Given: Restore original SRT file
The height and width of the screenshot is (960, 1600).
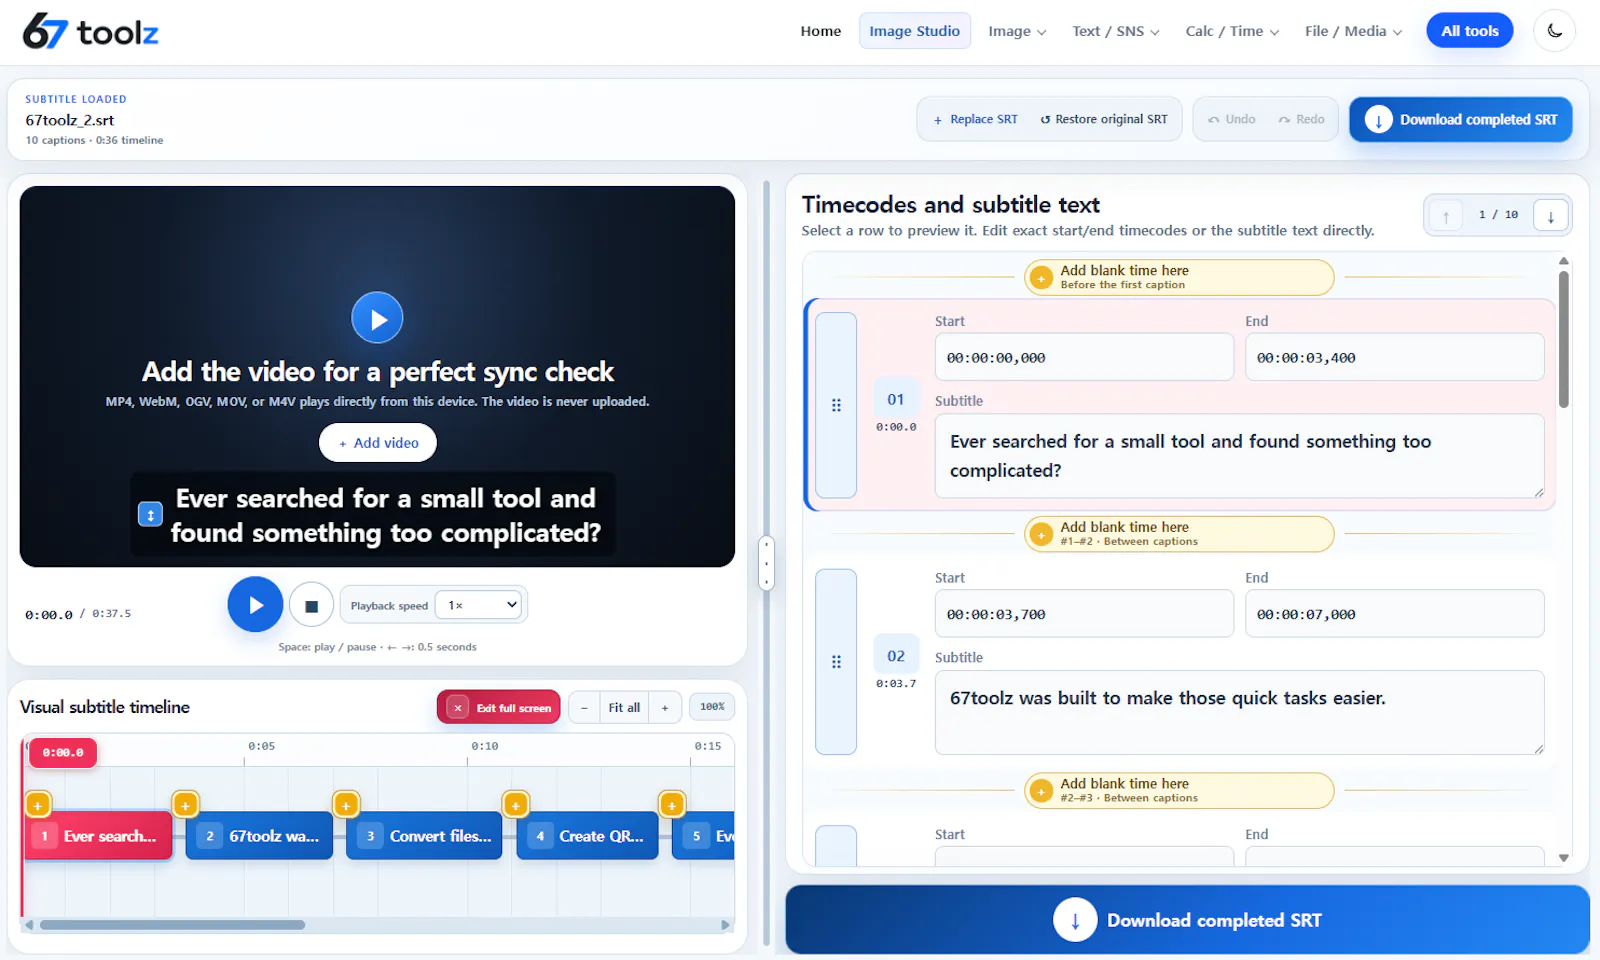Looking at the screenshot, I should [x=1104, y=120].
